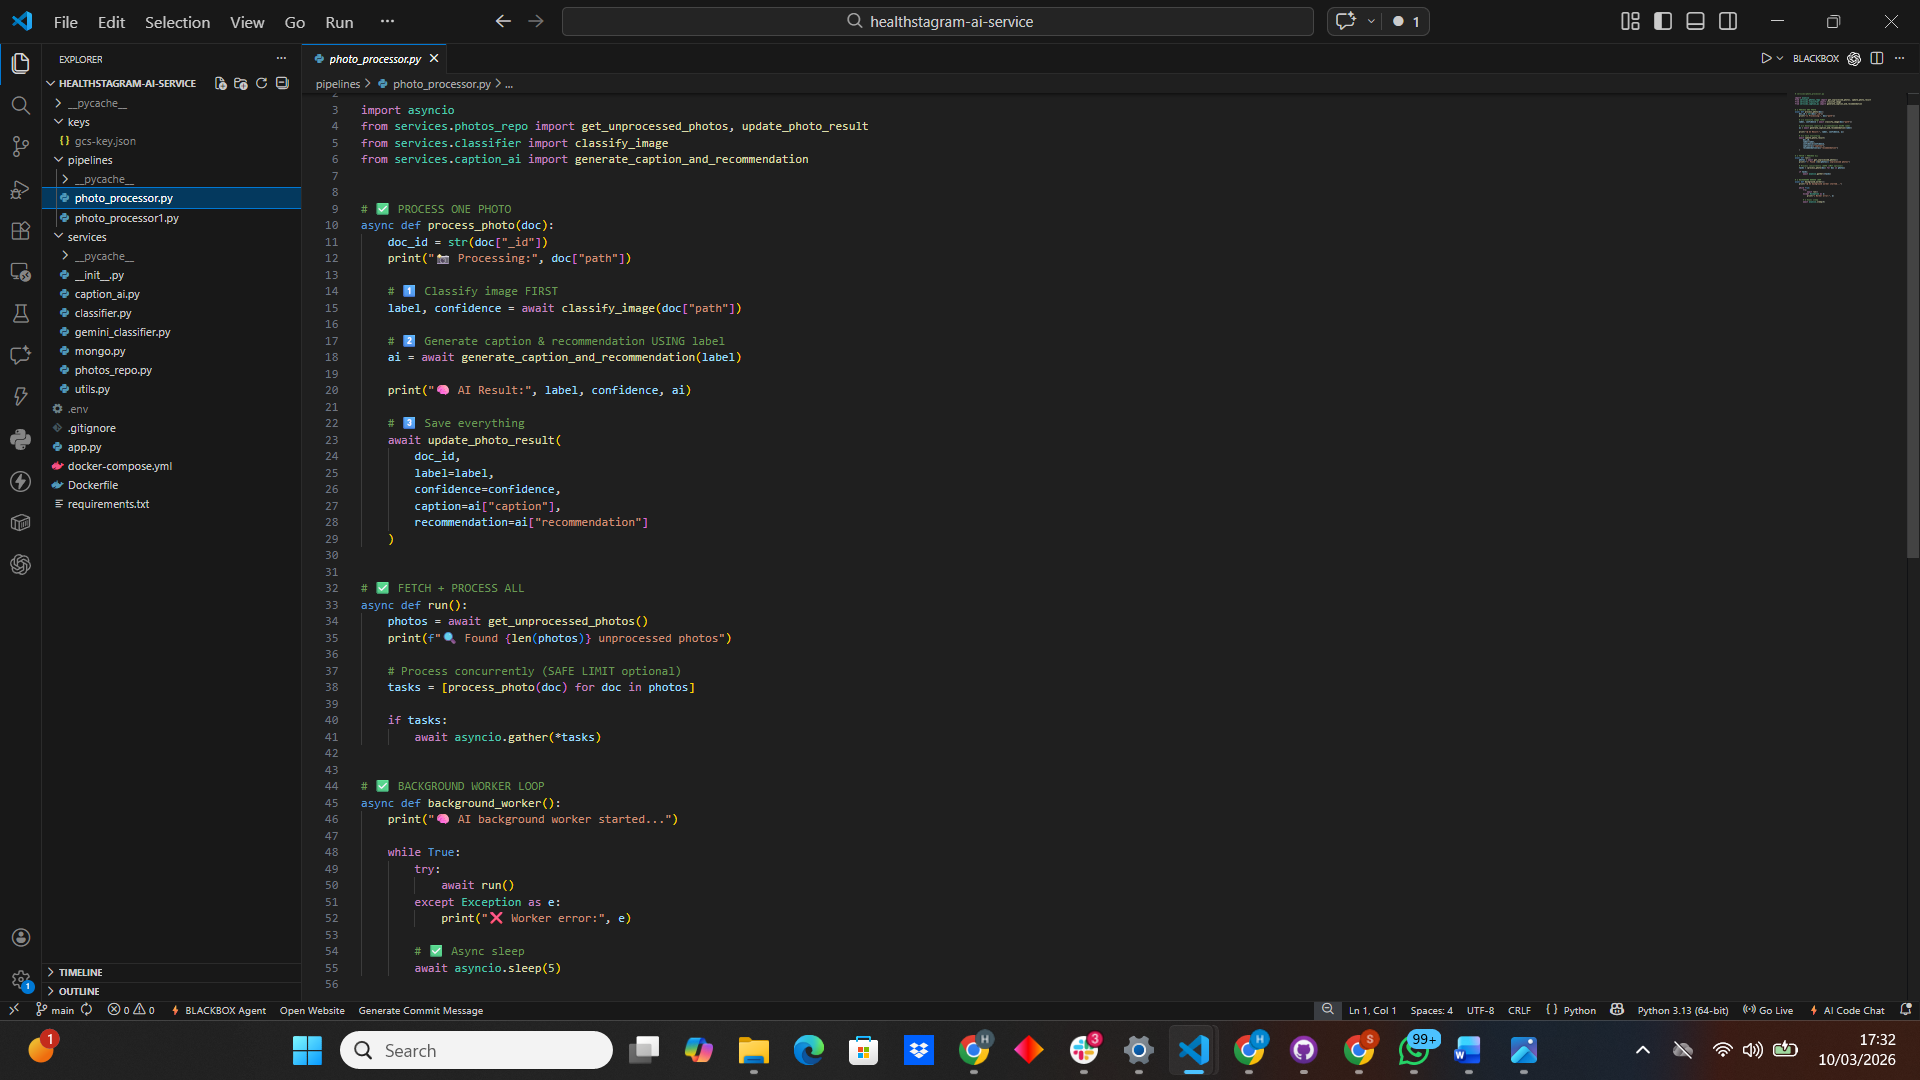Open the Extensions view
This screenshot has width=1920, height=1080.
[x=20, y=231]
